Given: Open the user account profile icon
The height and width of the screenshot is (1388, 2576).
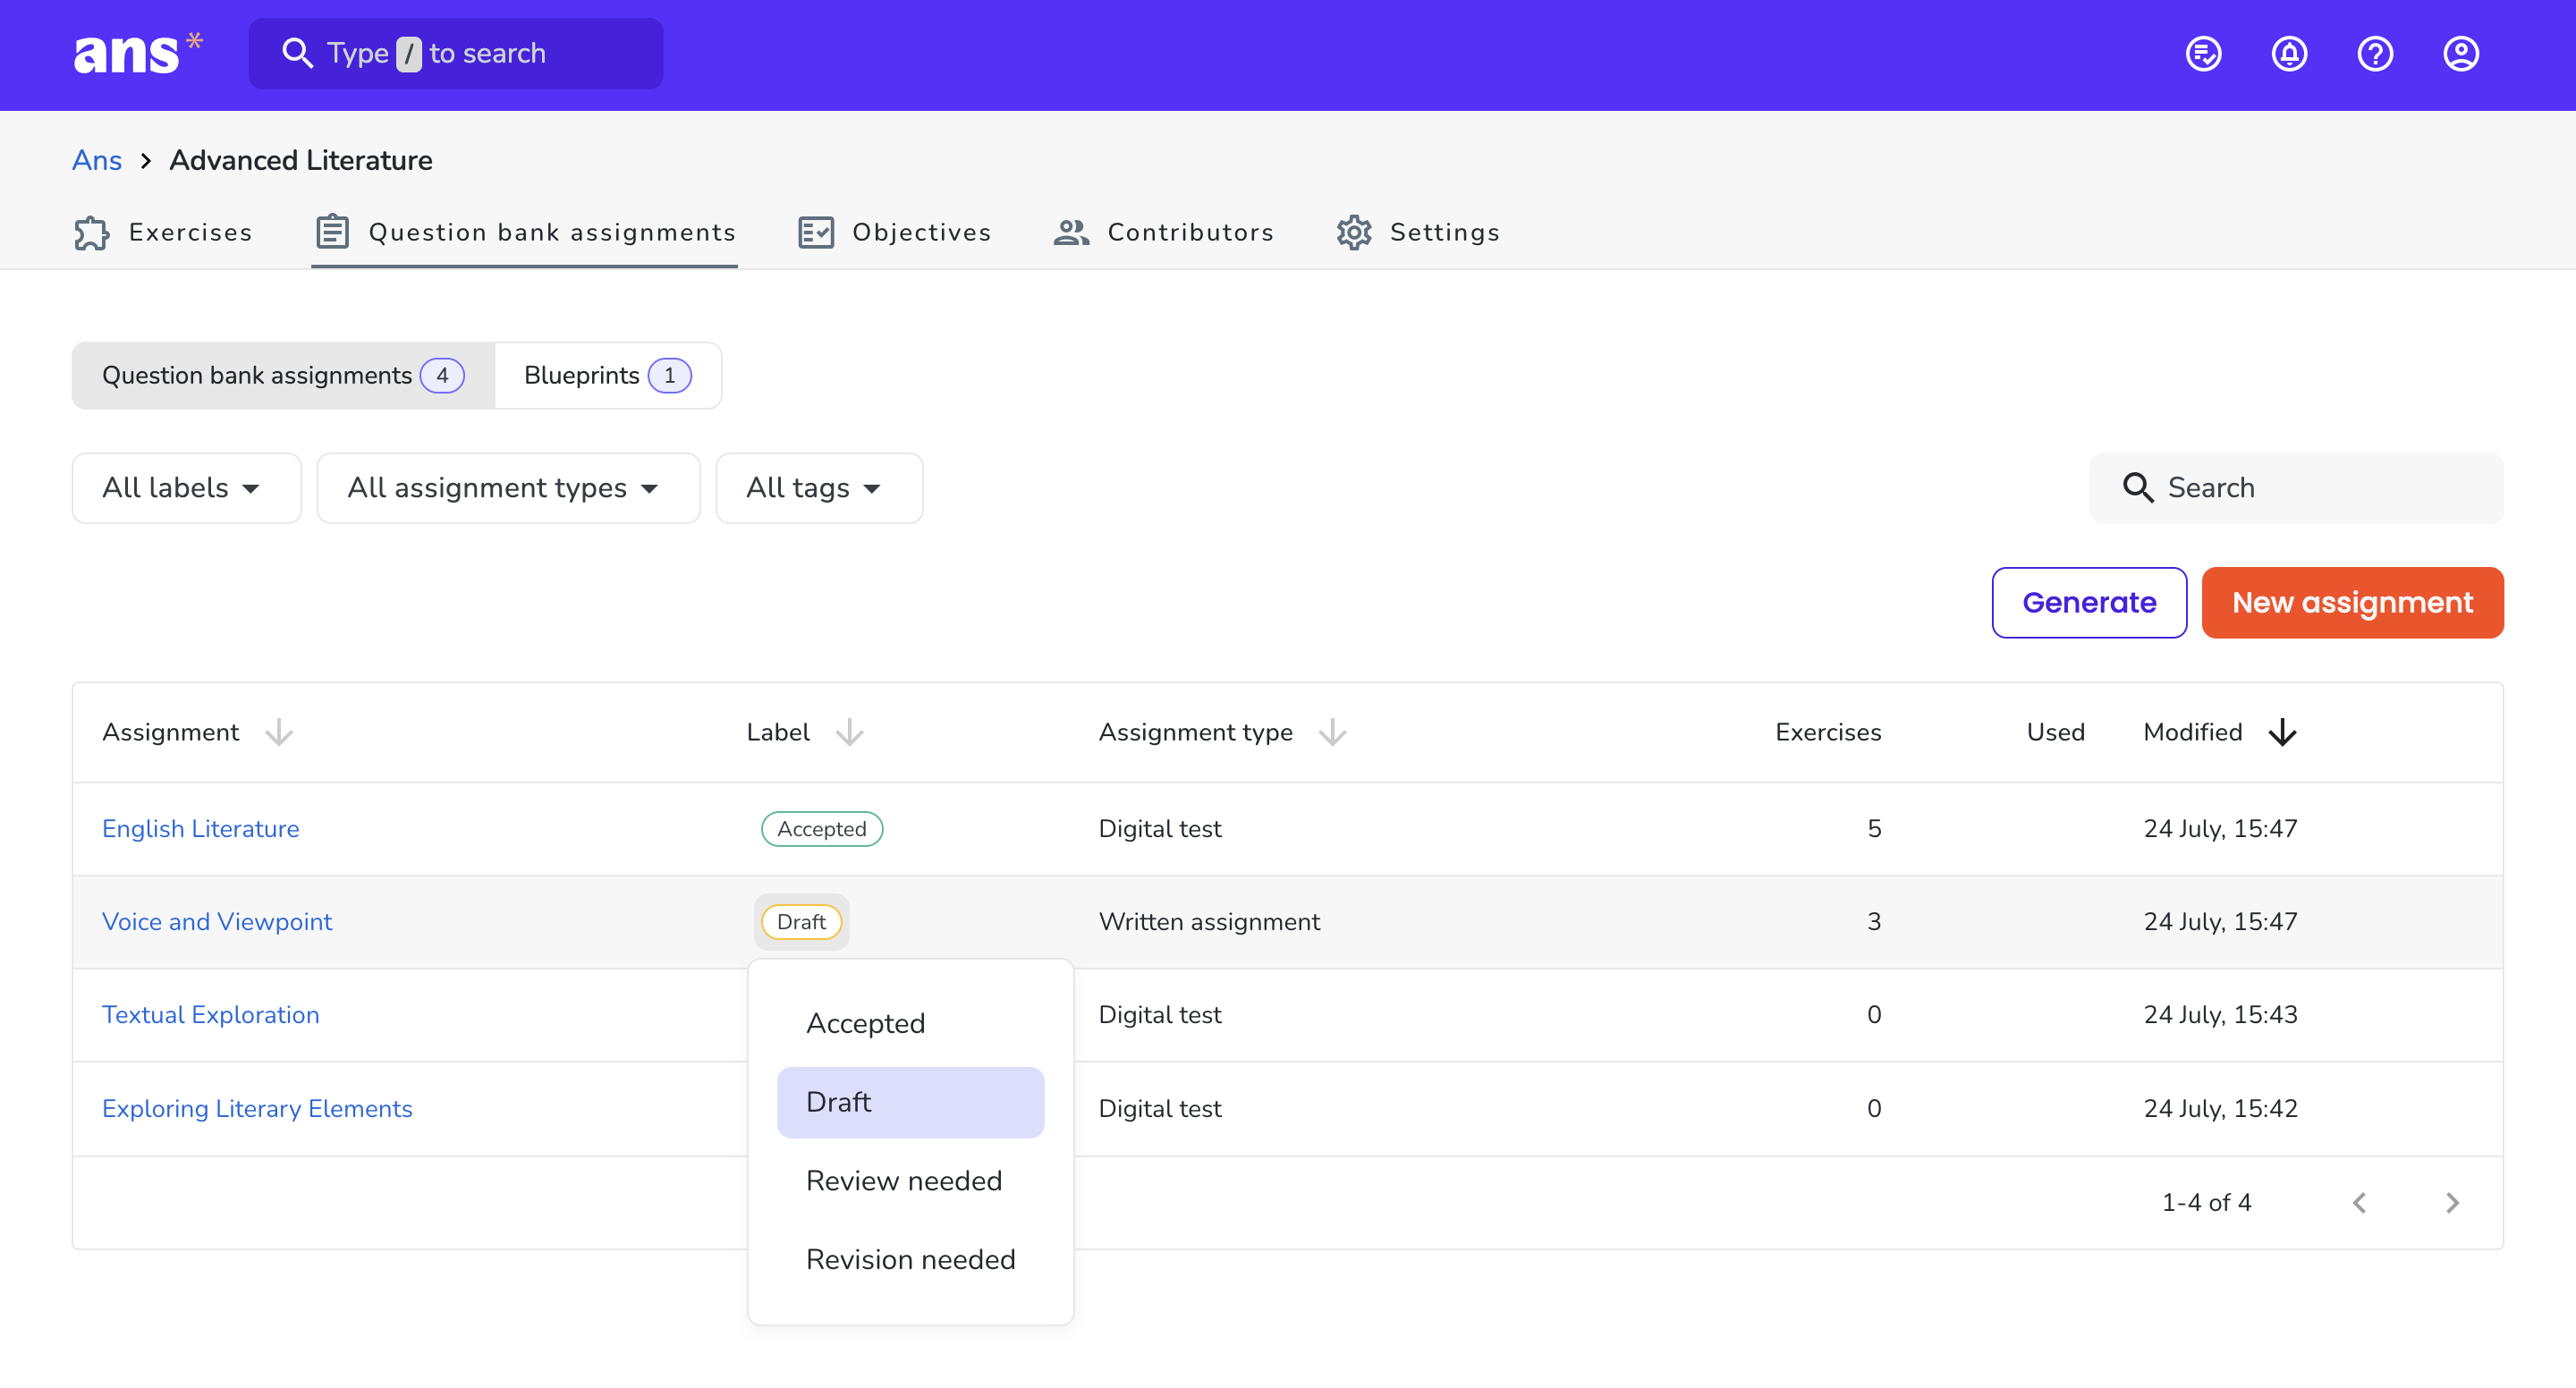Looking at the screenshot, I should [x=2461, y=54].
